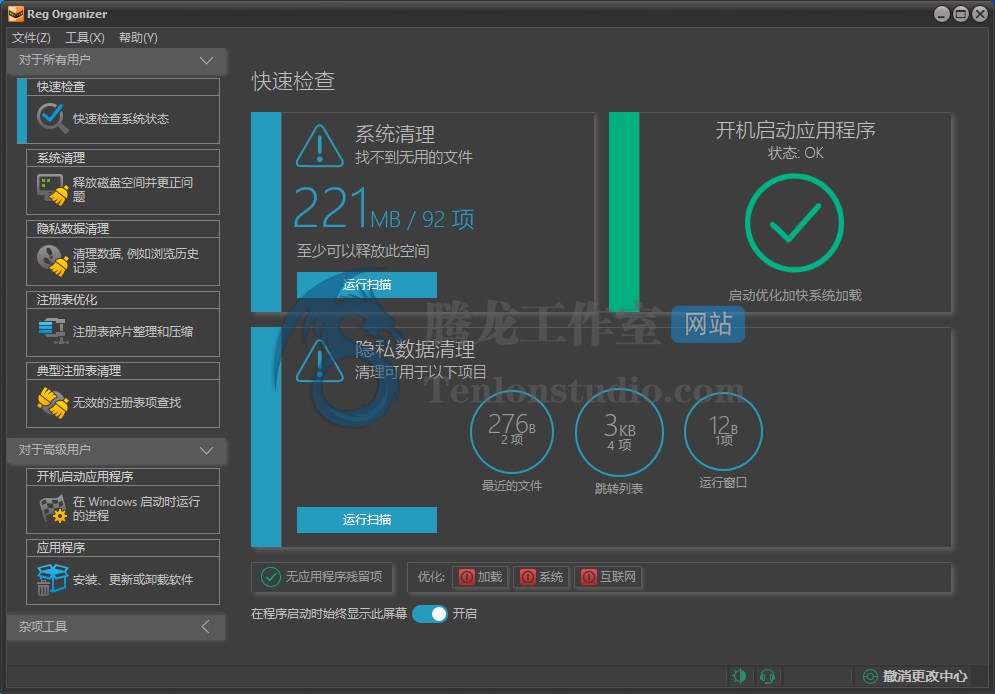Select 快速检查 sidebar item

pos(118,110)
